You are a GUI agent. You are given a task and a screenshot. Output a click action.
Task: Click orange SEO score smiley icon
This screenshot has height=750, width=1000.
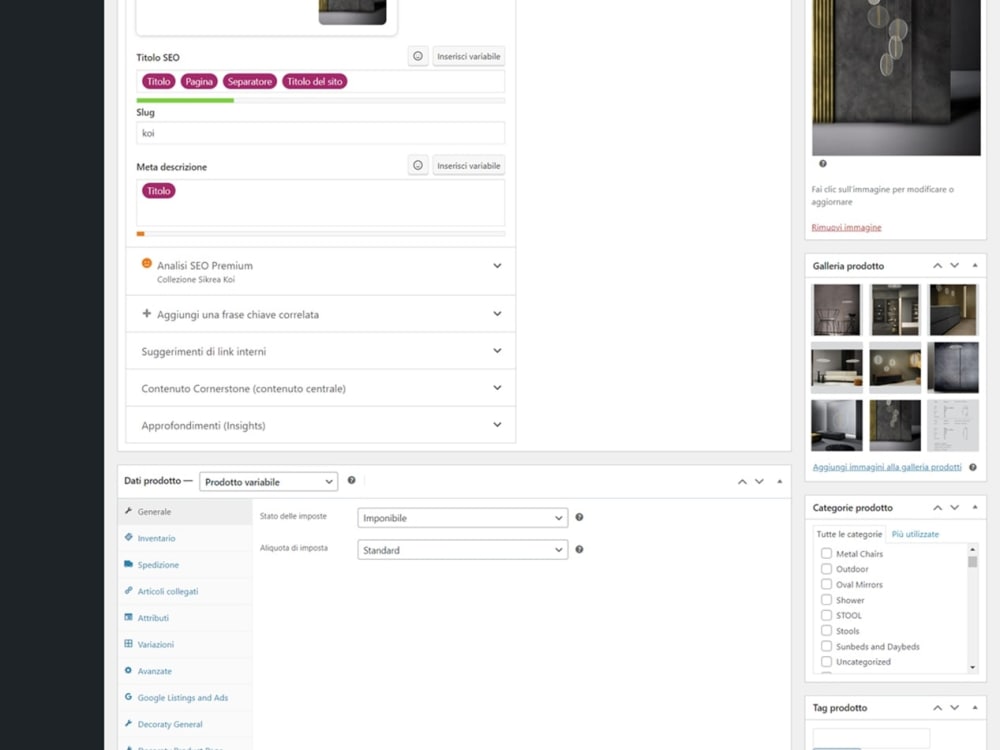(x=146, y=263)
